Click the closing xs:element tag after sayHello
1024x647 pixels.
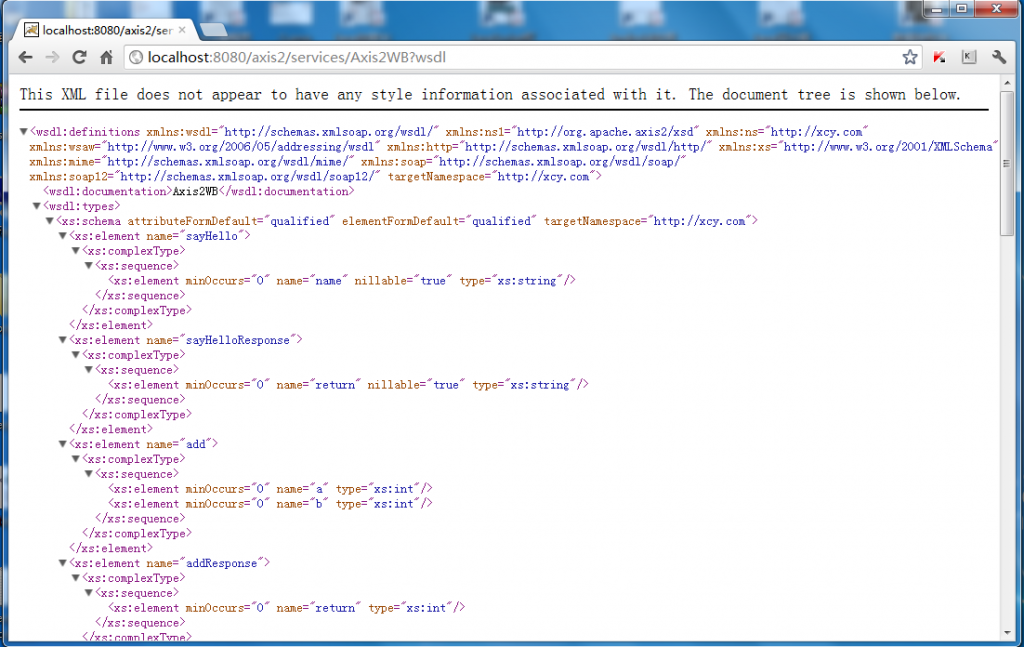(111, 325)
